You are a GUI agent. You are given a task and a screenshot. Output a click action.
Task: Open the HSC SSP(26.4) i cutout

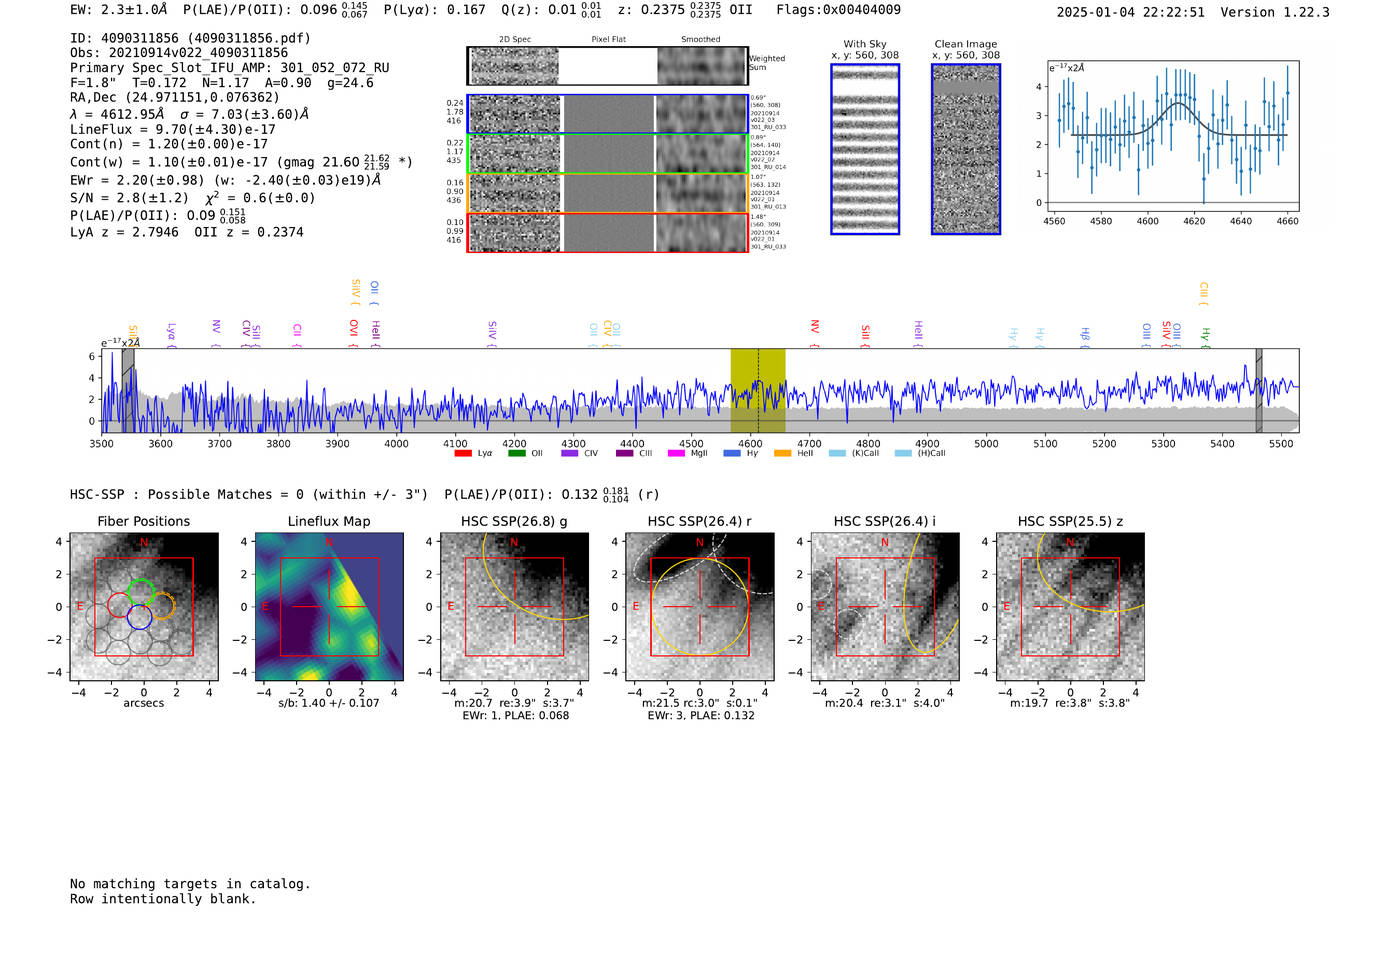[885, 607]
